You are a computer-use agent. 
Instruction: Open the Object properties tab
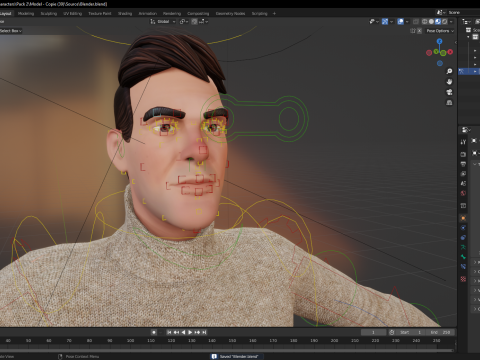coord(463,218)
